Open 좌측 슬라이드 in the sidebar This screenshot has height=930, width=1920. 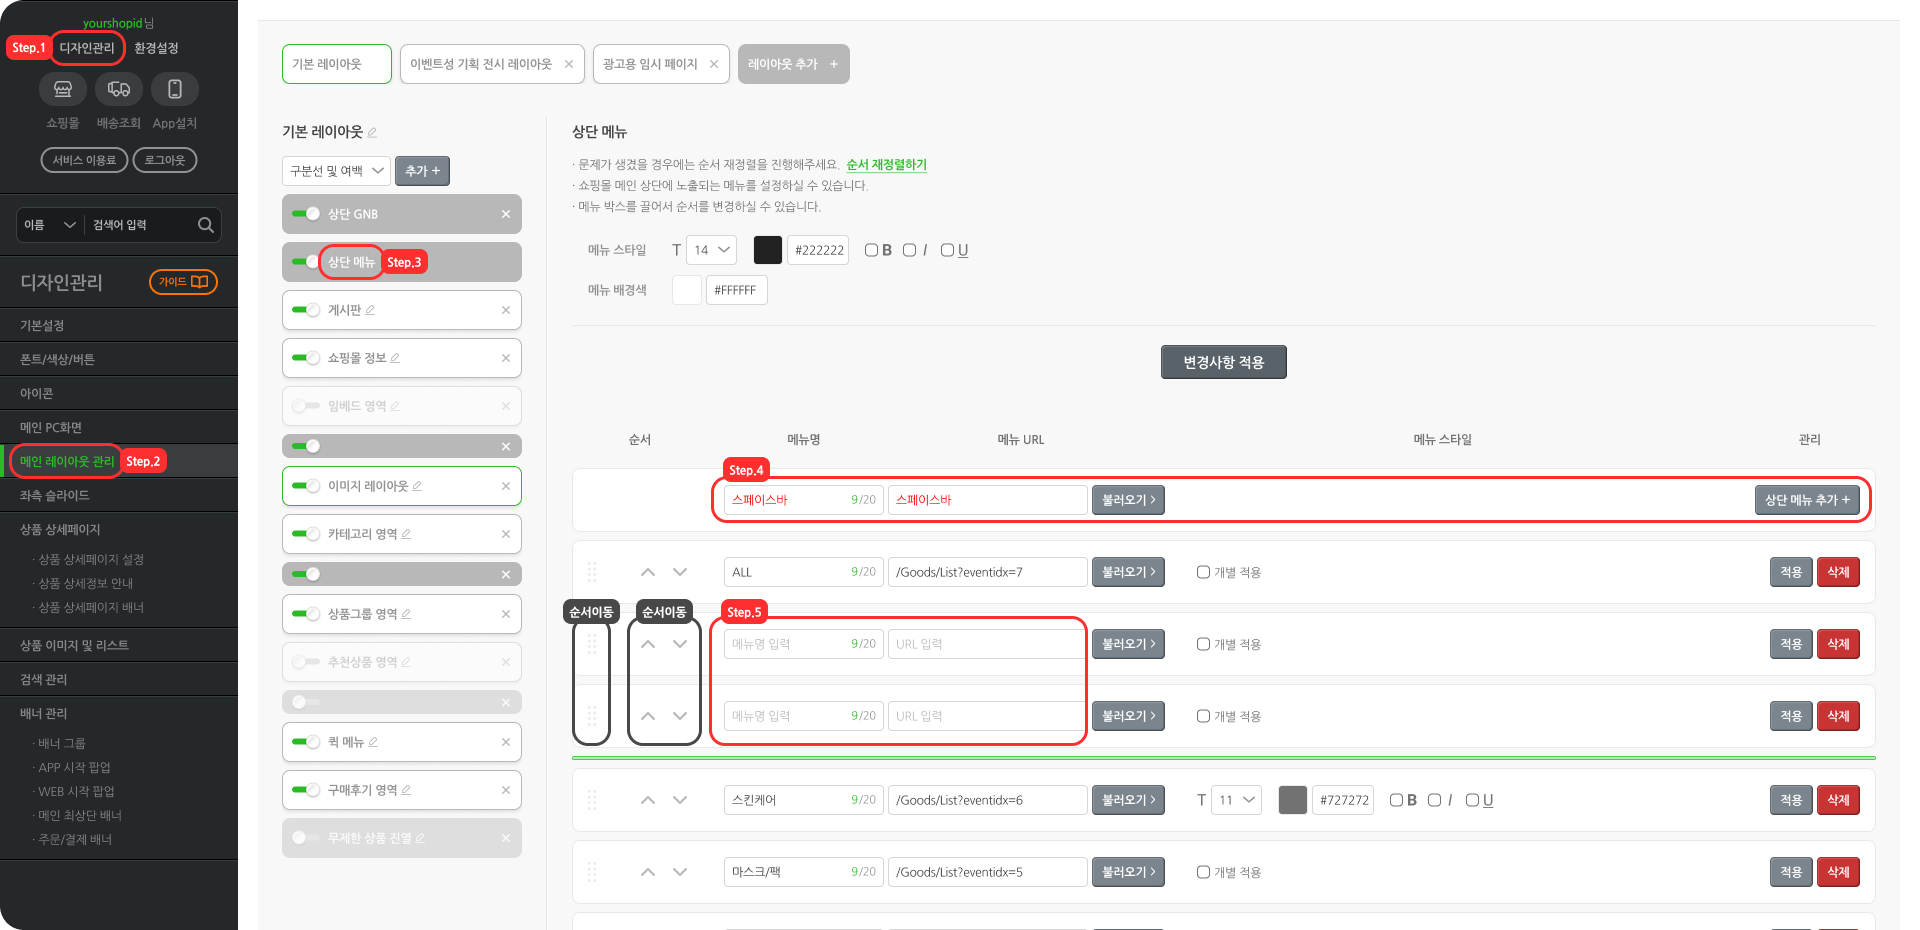click(x=119, y=496)
